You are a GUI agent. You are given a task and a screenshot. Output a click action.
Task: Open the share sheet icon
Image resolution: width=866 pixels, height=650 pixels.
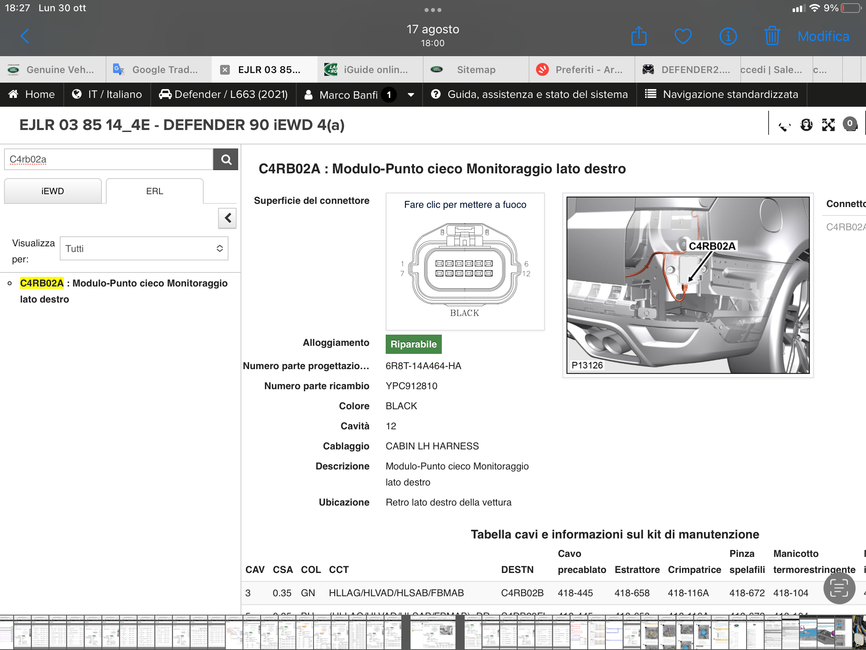[639, 36]
